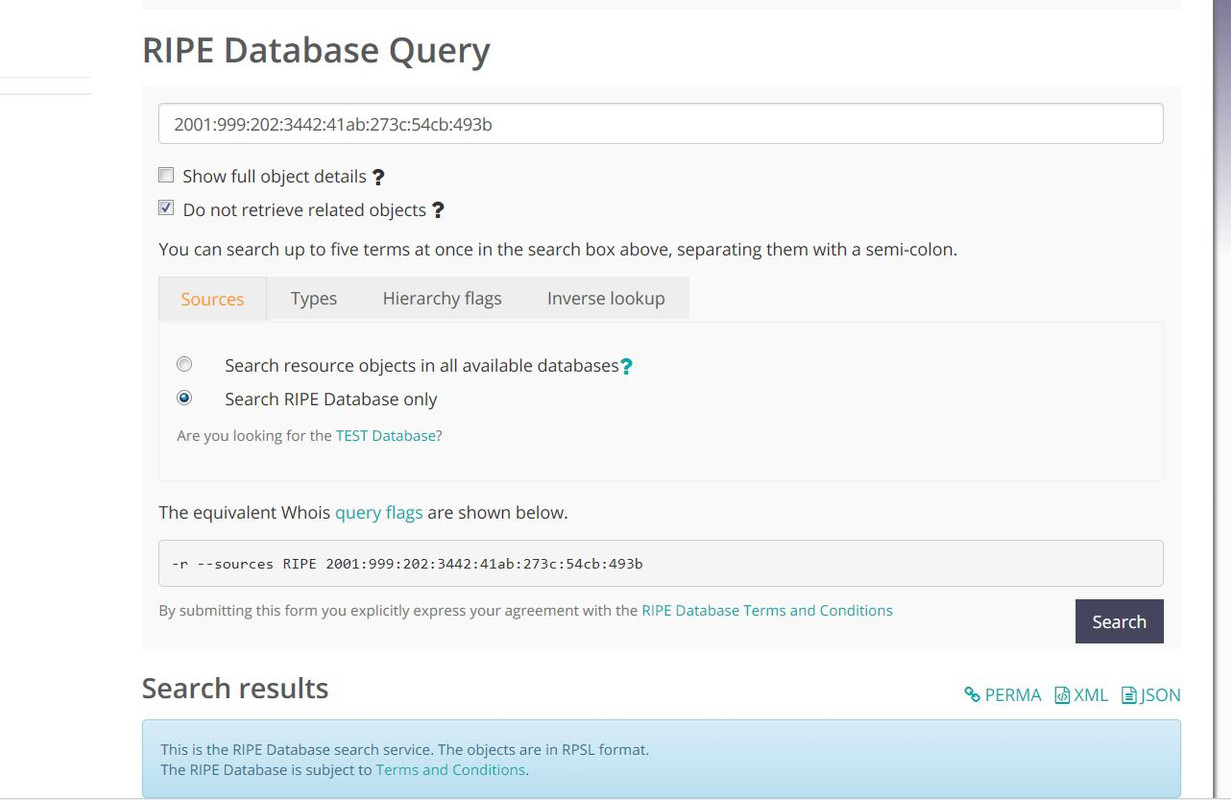Image resolution: width=1231 pixels, height=800 pixels.
Task: Open the PERMA link text
Action: [1013, 695]
